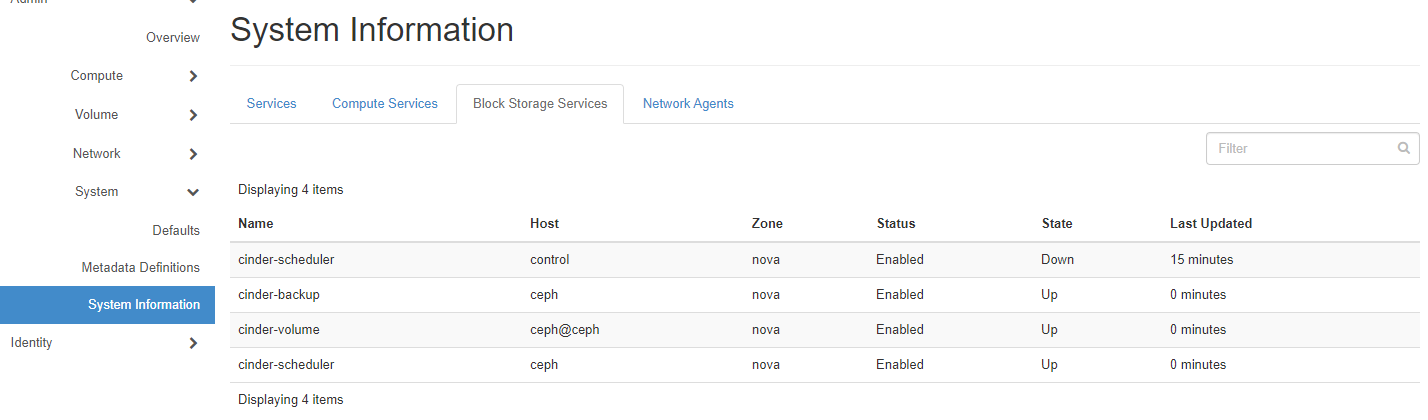Sort table by Name column header
Viewport: 1428px width, 420px height.
point(256,224)
